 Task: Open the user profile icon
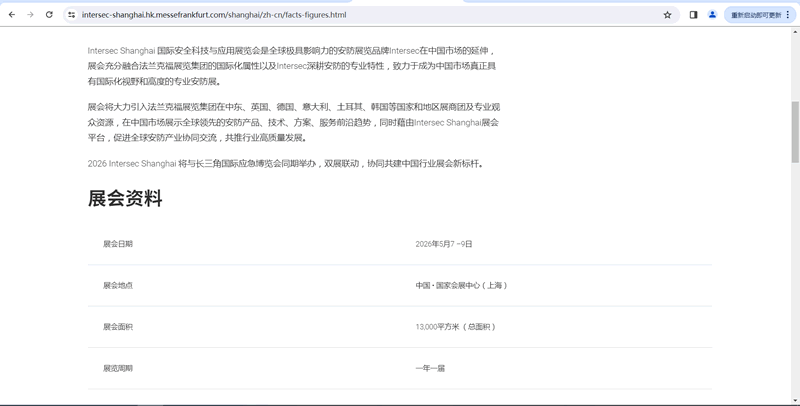[x=712, y=15]
